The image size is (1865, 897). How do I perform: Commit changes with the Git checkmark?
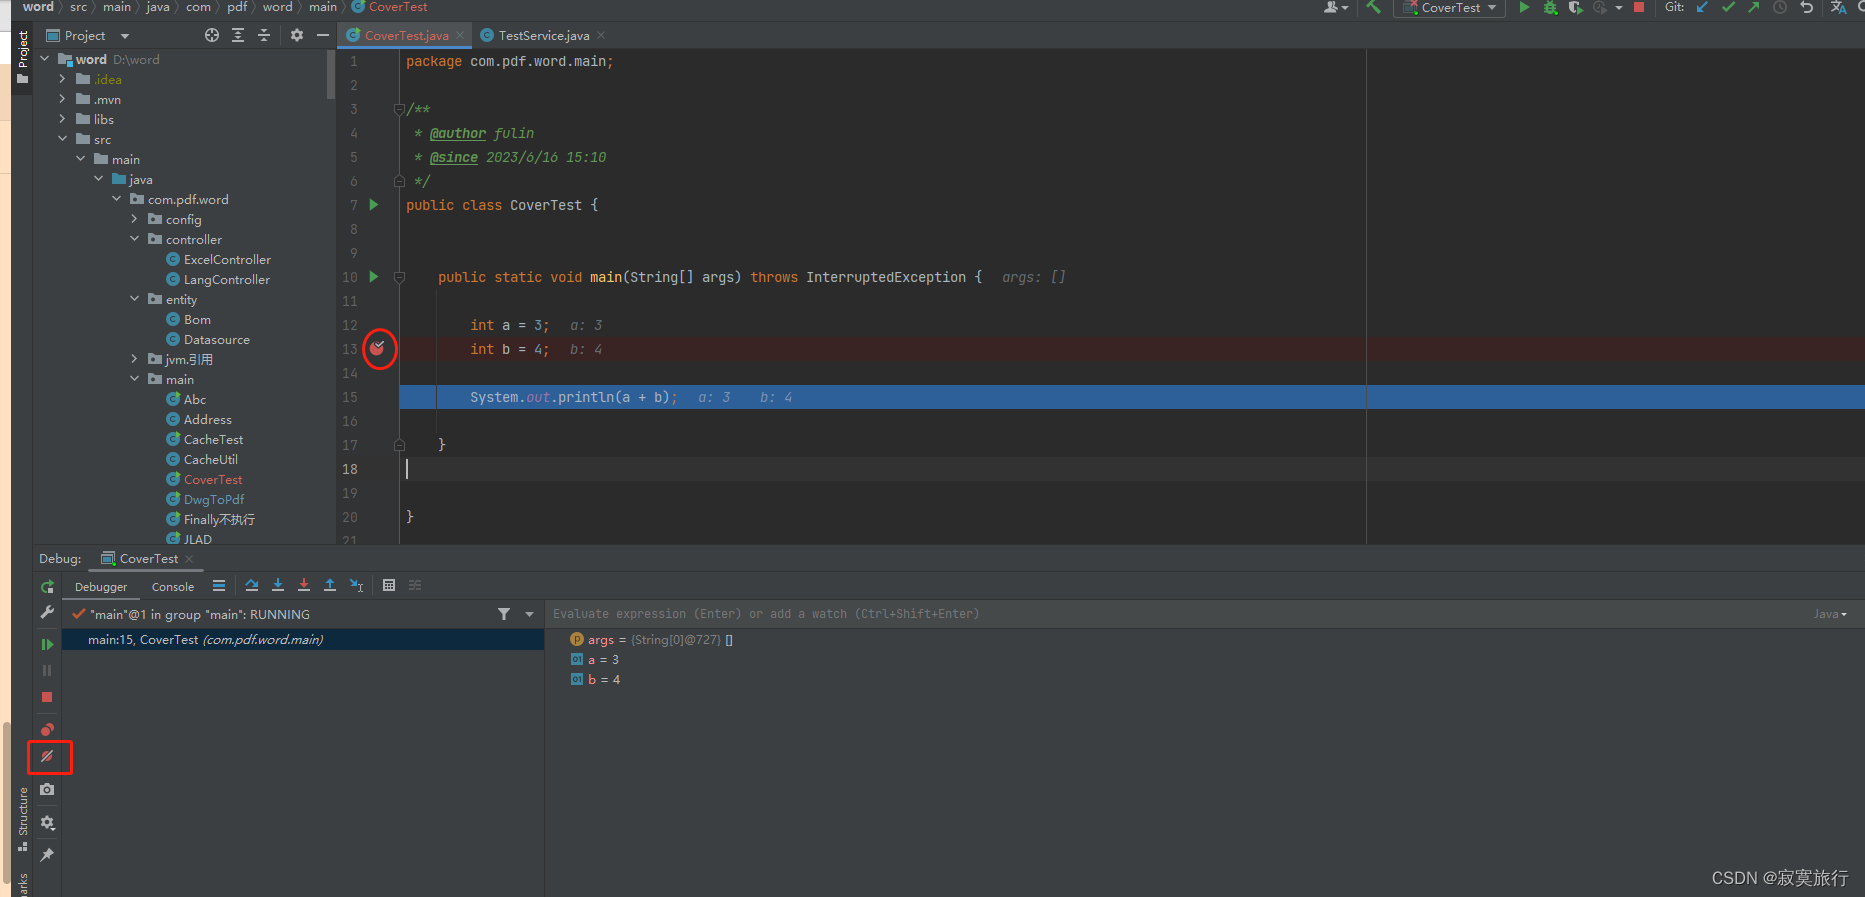1728,8
